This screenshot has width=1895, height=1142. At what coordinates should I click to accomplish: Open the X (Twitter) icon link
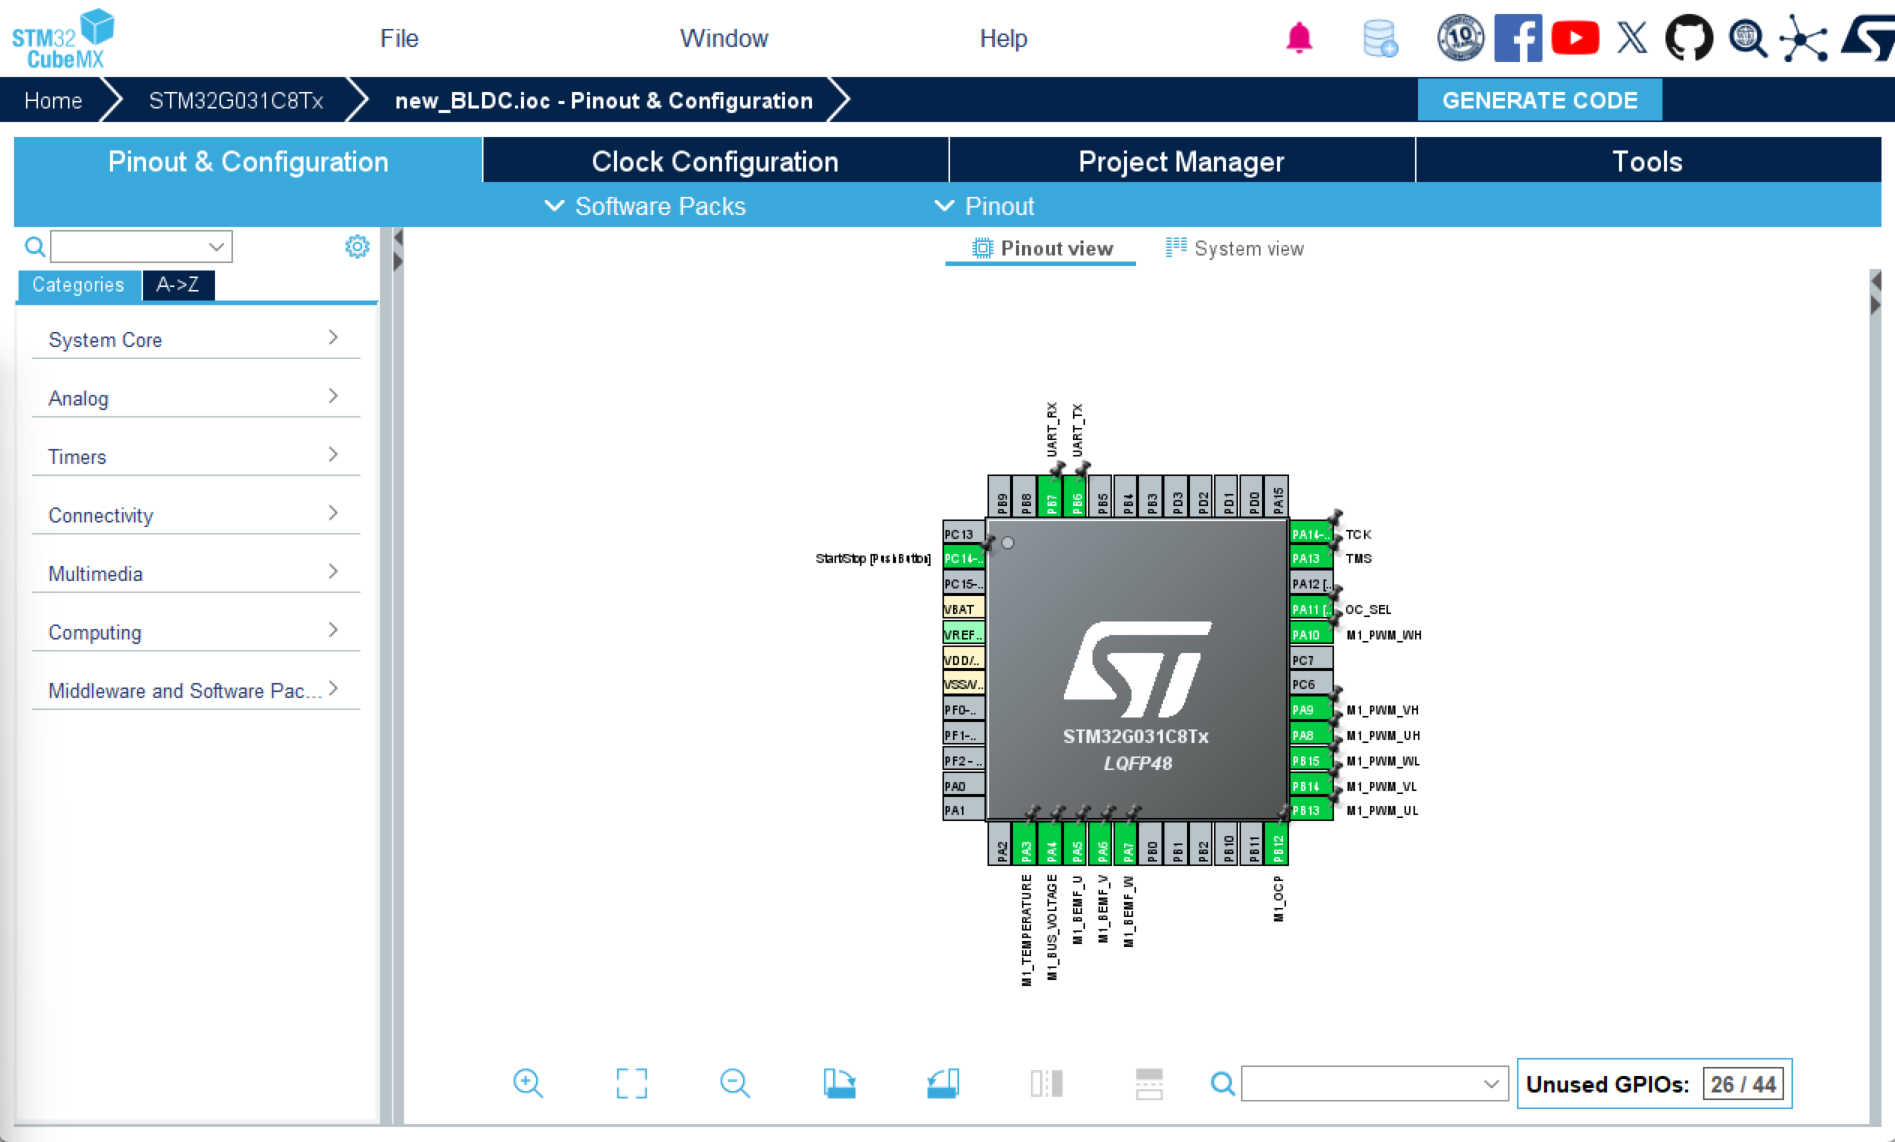[x=1632, y=38]
